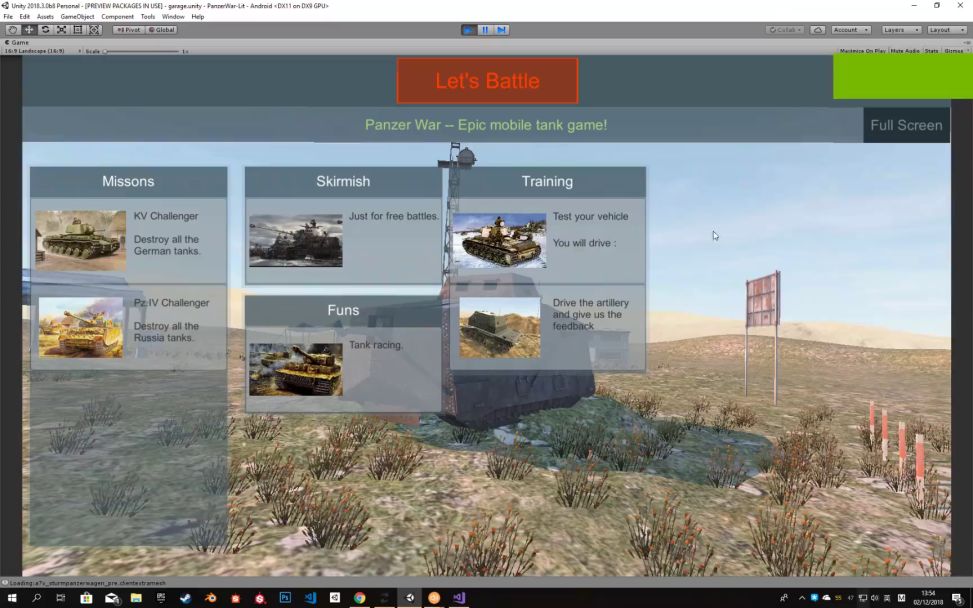Toggle Maximize On Play
This screenshot has height=608, width=973.
point(862,51)
